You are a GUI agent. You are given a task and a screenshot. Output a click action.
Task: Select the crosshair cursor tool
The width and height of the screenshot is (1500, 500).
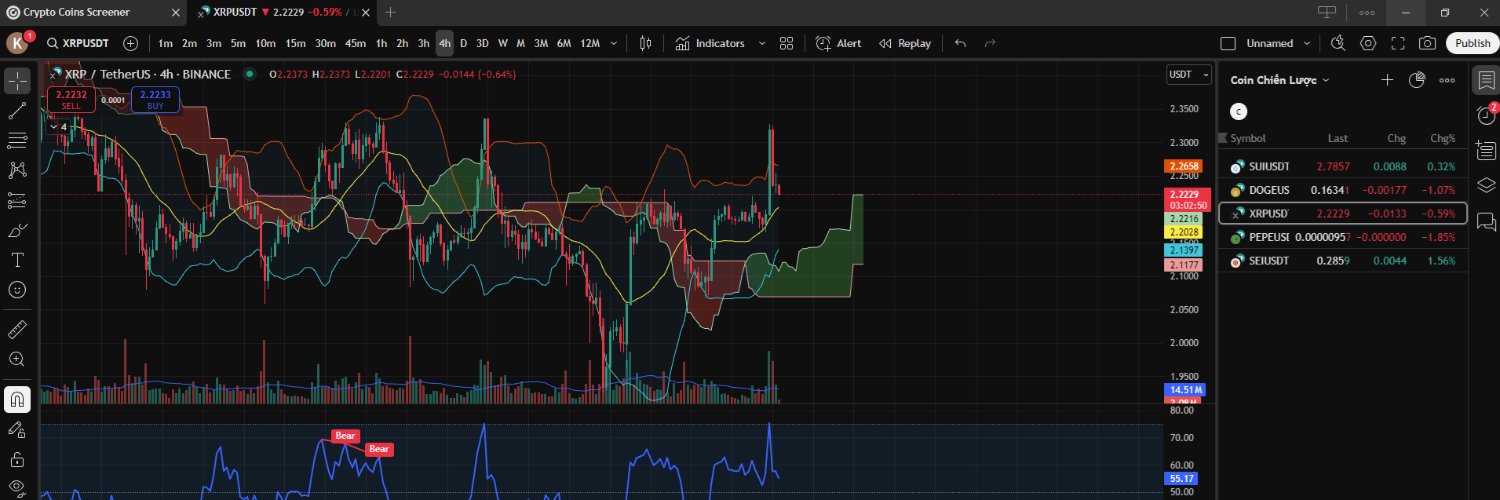17,81
